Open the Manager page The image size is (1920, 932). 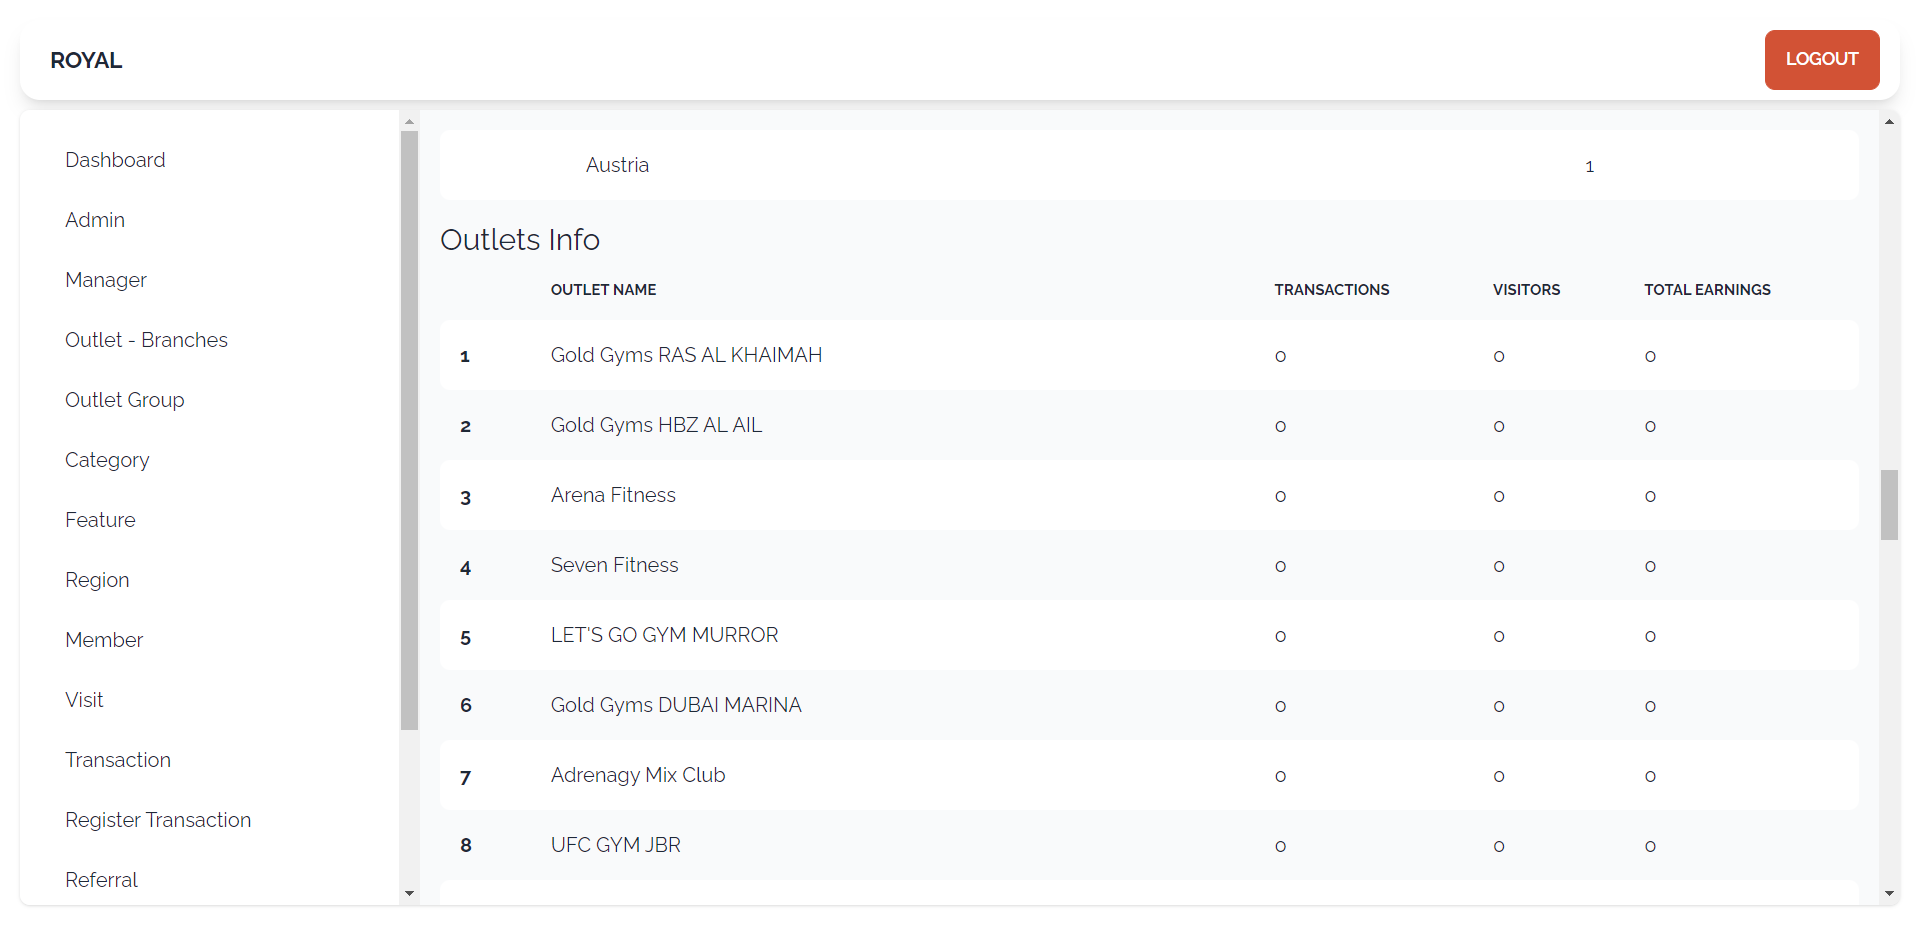[x=106, y=280]
